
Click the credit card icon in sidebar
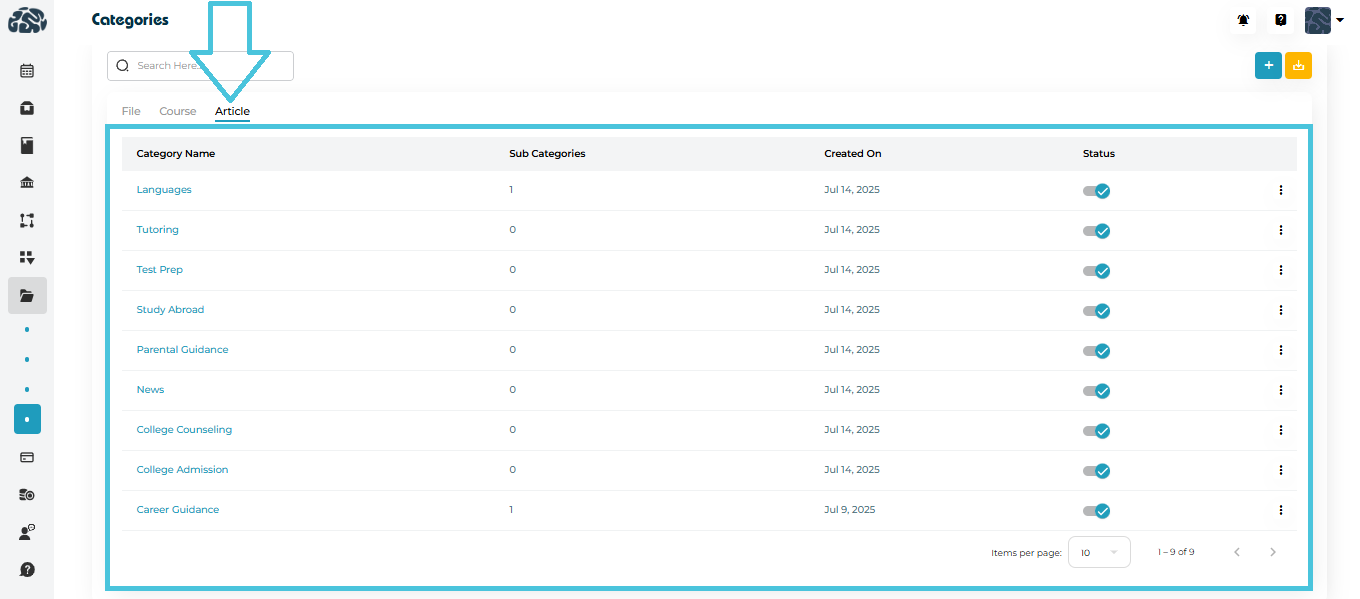(27, 457)
